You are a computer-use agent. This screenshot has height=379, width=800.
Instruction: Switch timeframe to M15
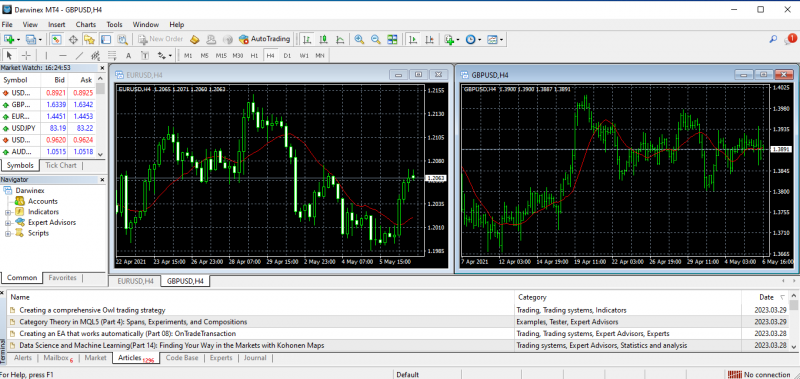[x=221, y=55]
